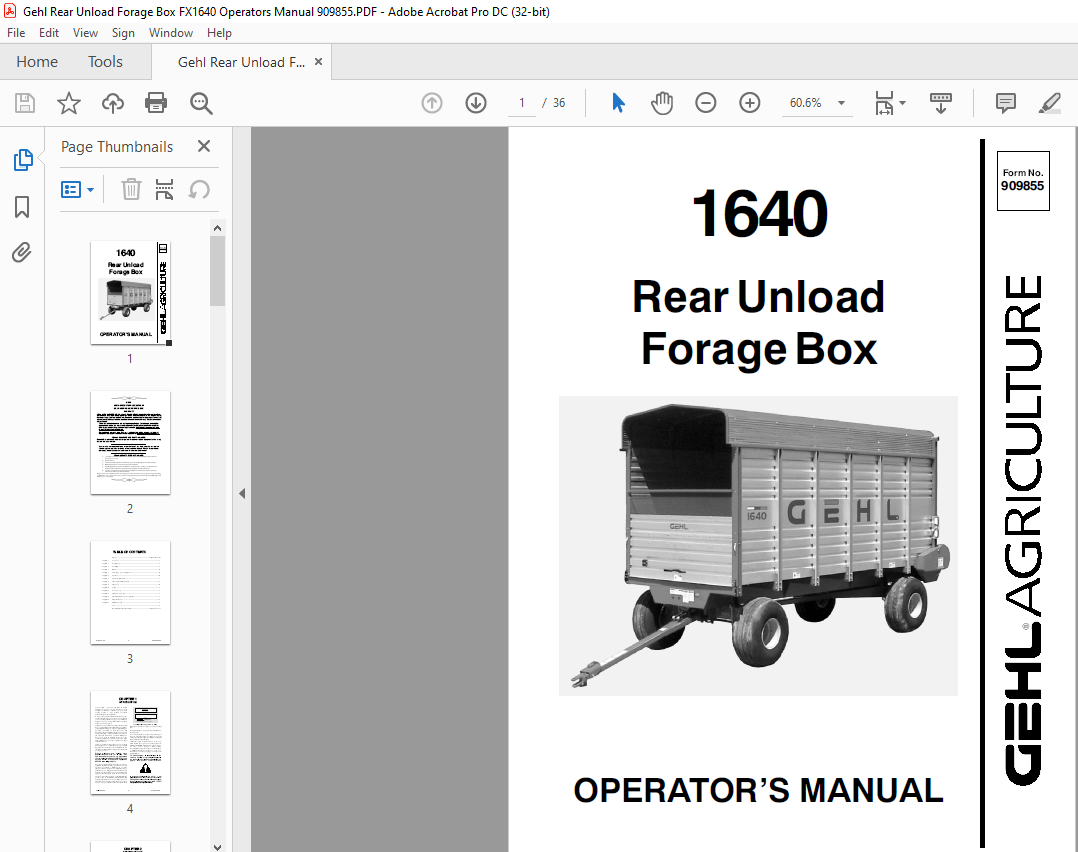Click the "Rear Unload Forage Box" heading
The image size is (1078, 852).
point(758,323)
